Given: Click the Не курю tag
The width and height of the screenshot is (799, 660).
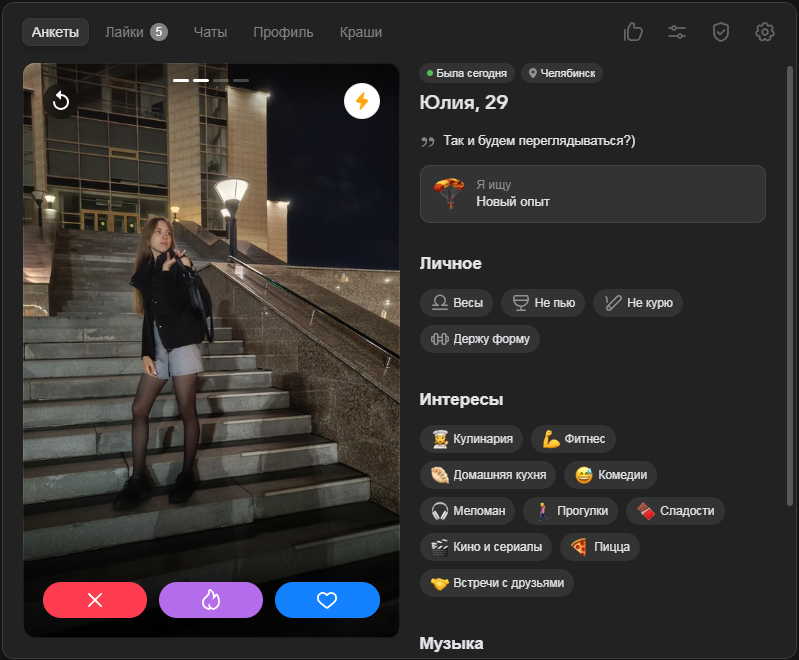Looking at the screenshot, I should 638,303.
